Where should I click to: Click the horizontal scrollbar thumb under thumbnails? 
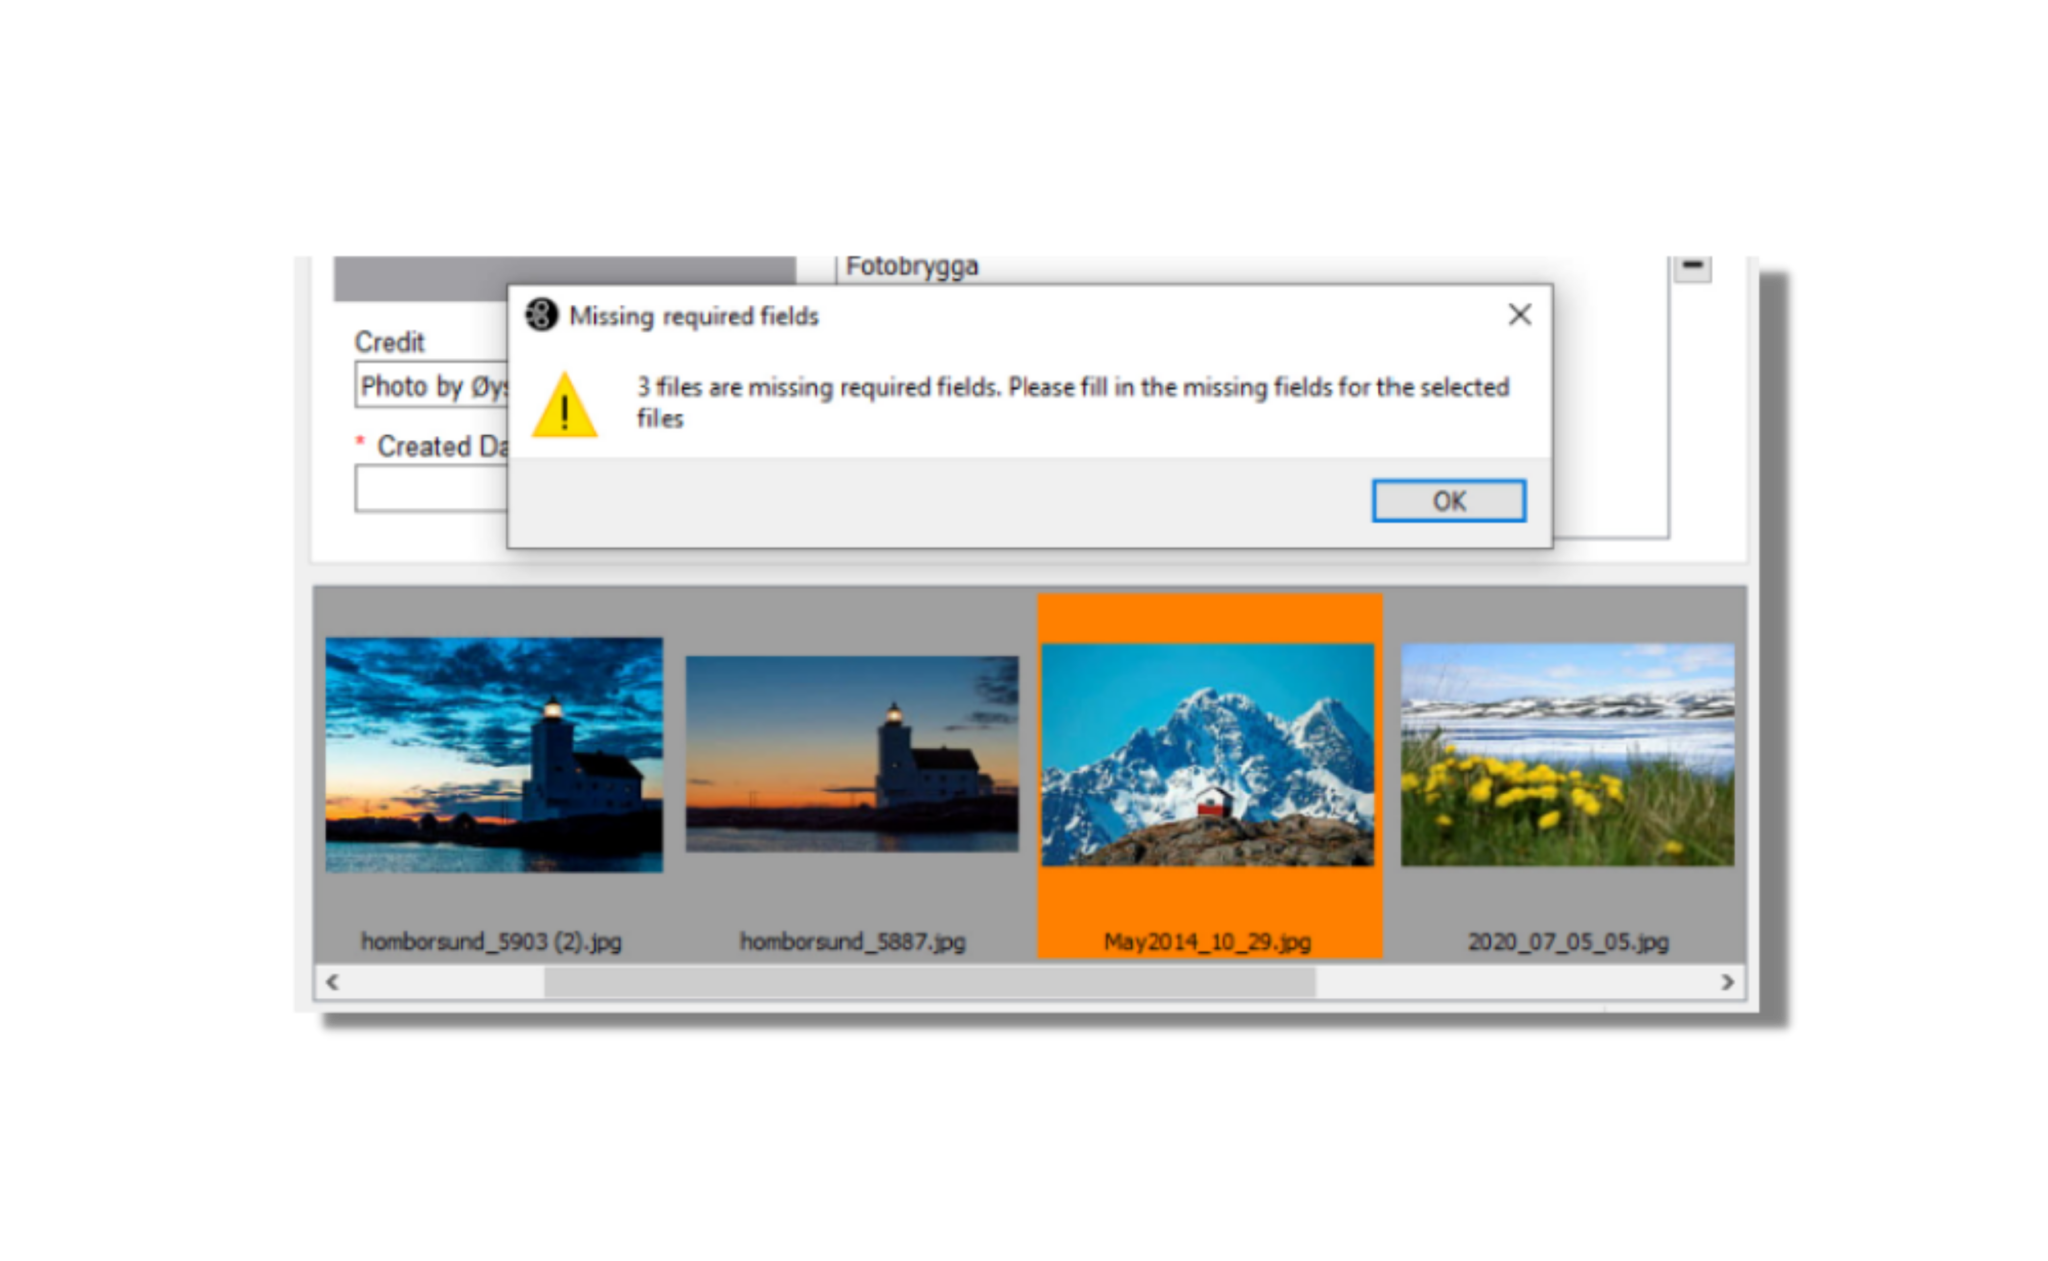[929, 982]
